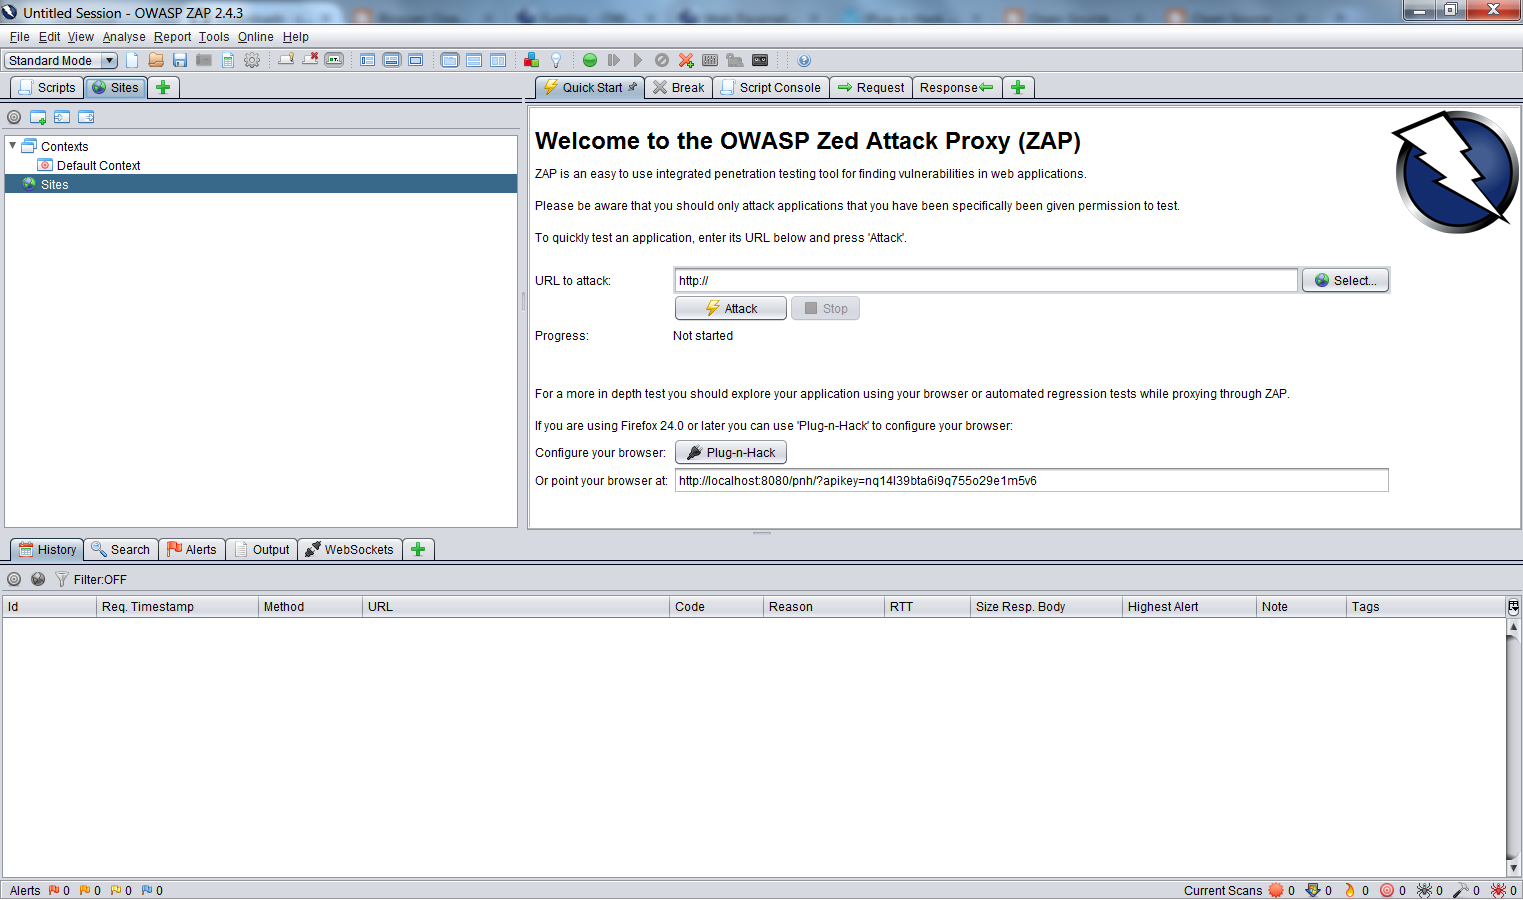Click the ZAP Help question mark icon
The height and width of the screenshot is (900, 1523).
tap(804, 60)
